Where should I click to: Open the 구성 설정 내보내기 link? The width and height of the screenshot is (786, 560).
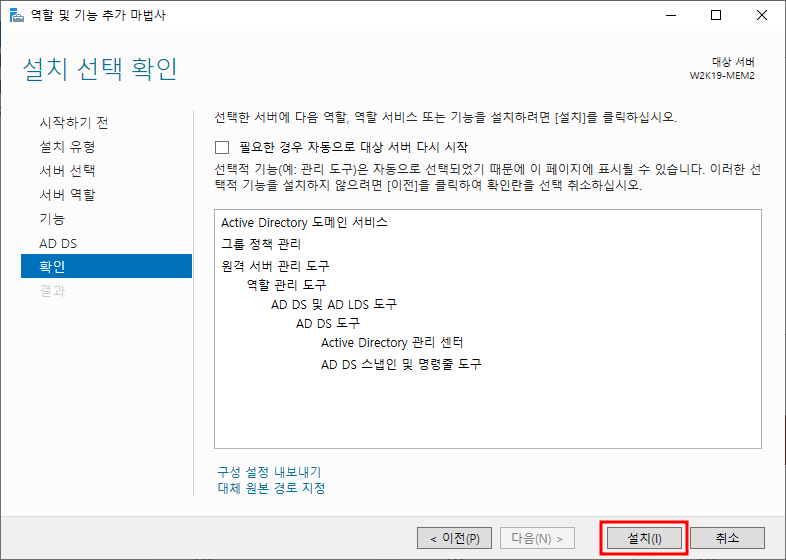tap(269, 472)
